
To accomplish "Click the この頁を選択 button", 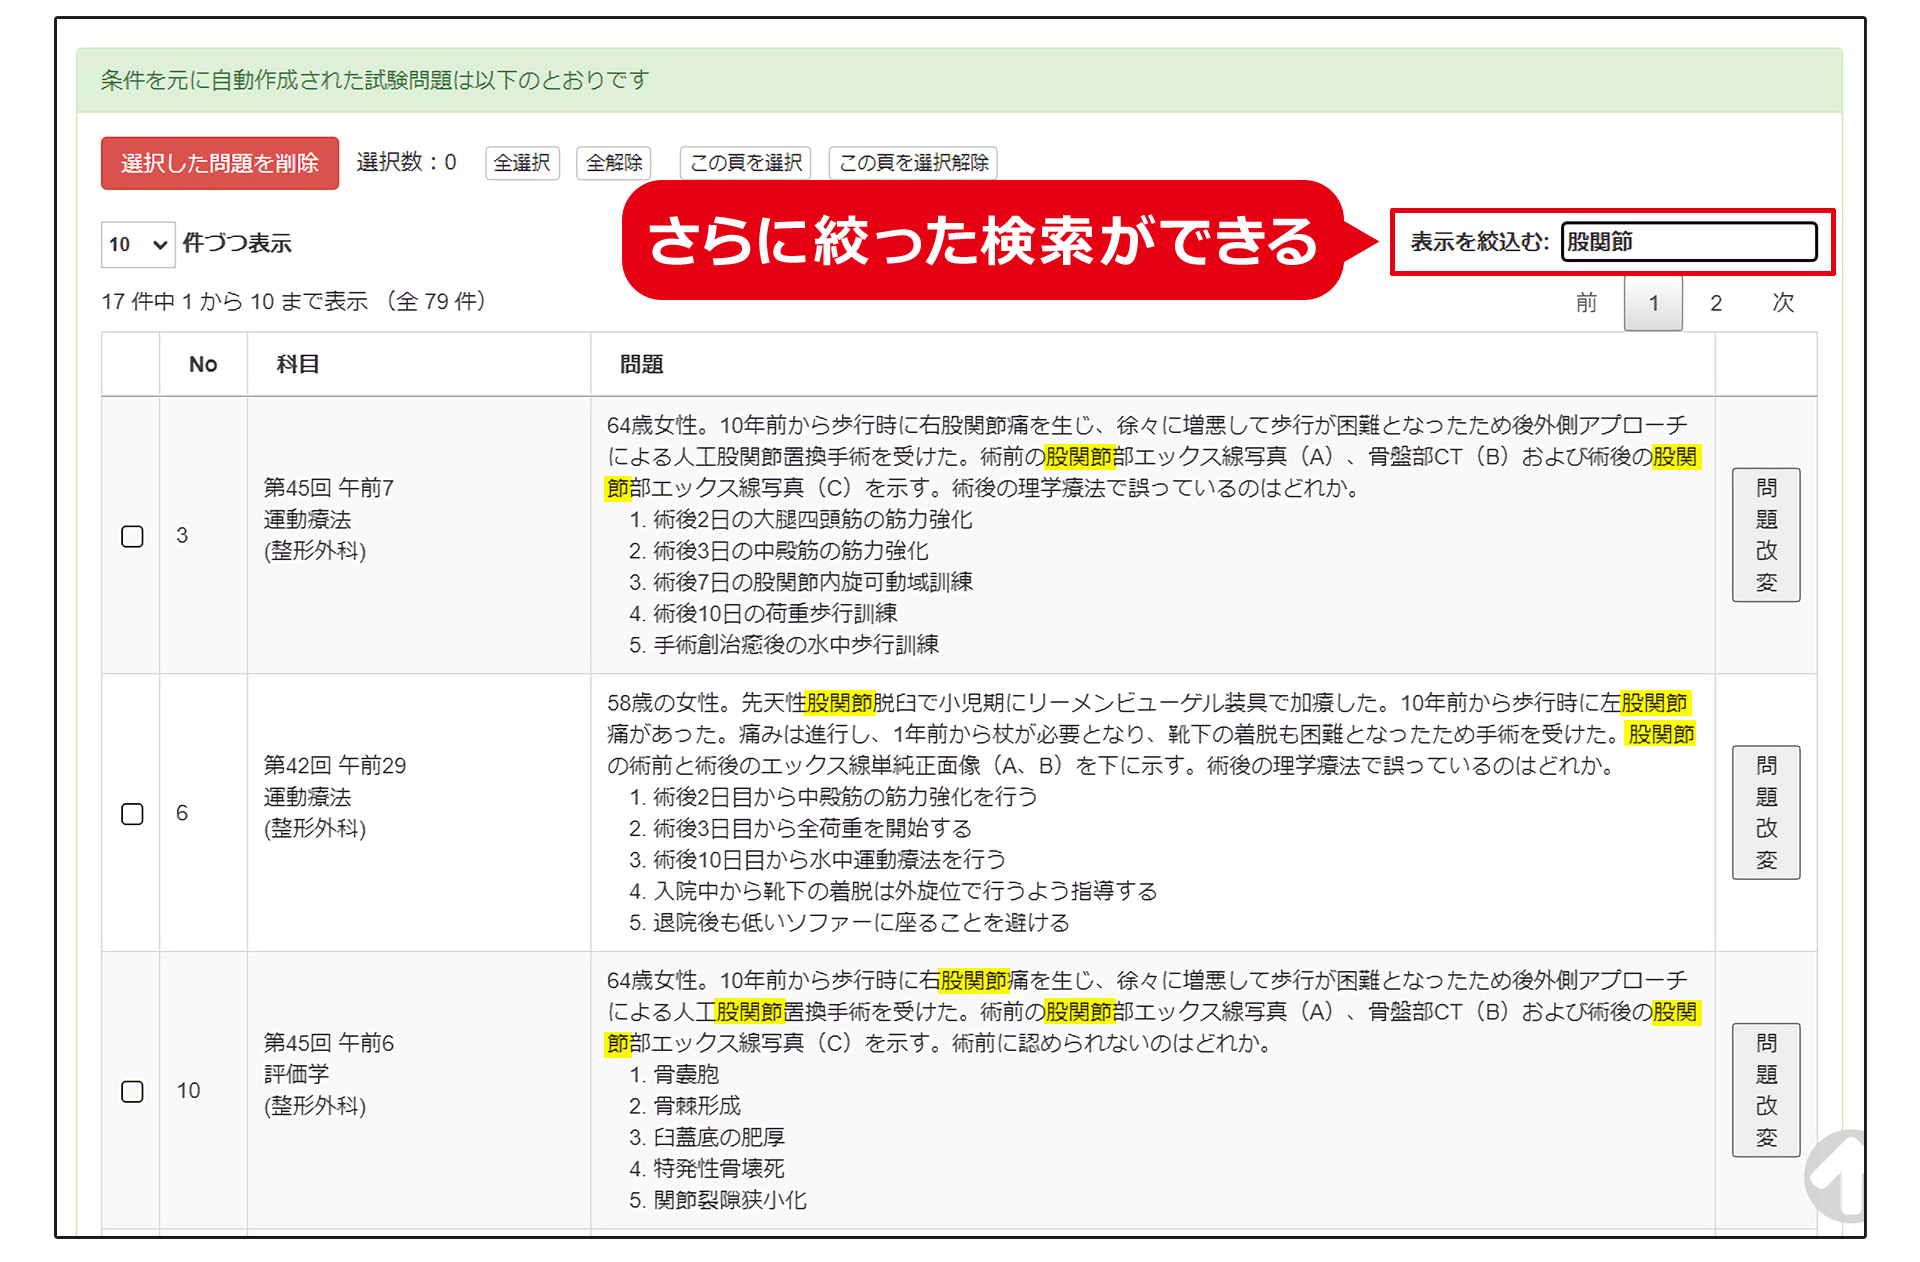I will pyautogui.click(x=745, y=163).
